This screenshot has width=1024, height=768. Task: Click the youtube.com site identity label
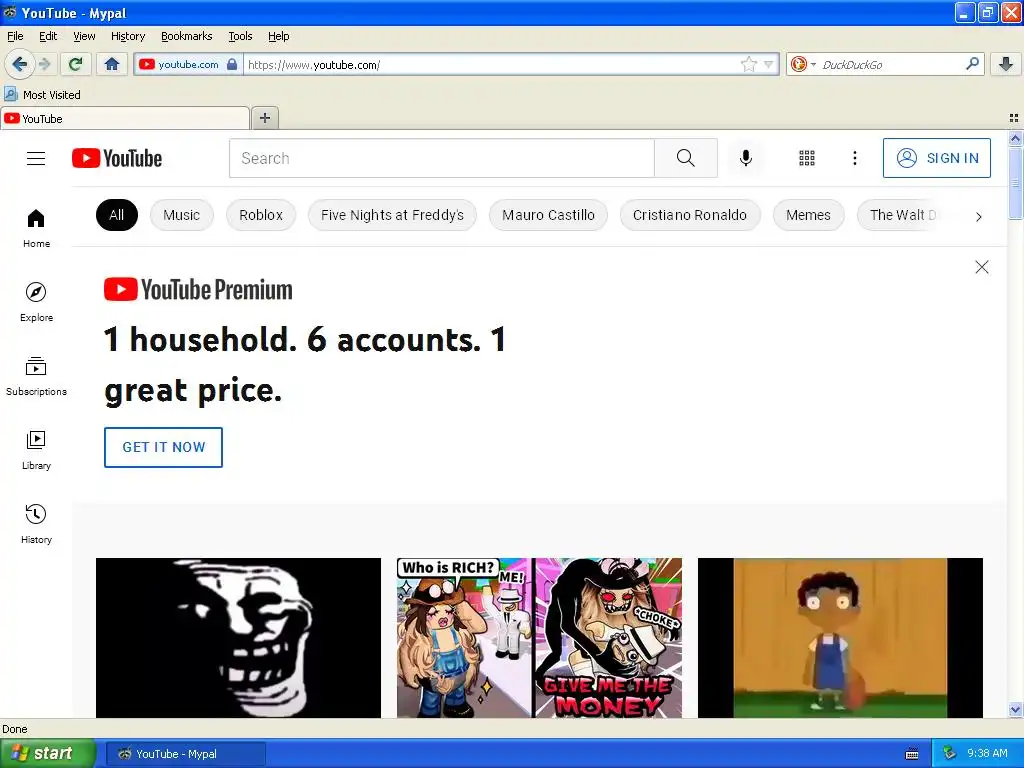point(188,64)
